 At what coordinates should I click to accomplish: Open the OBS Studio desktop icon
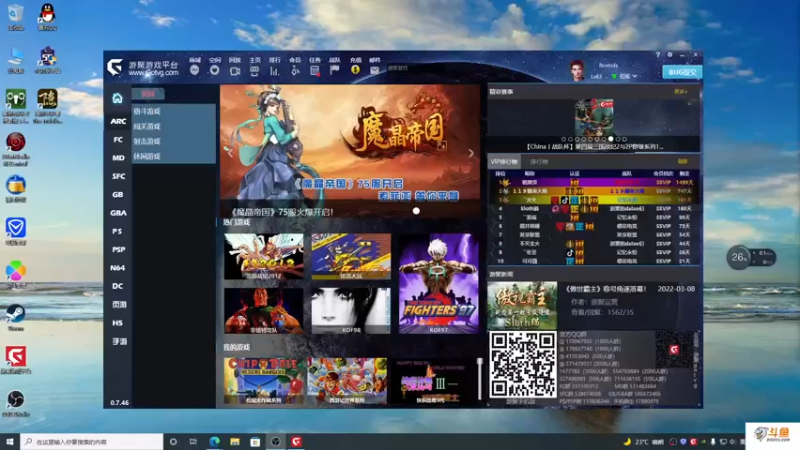(16, 399)
